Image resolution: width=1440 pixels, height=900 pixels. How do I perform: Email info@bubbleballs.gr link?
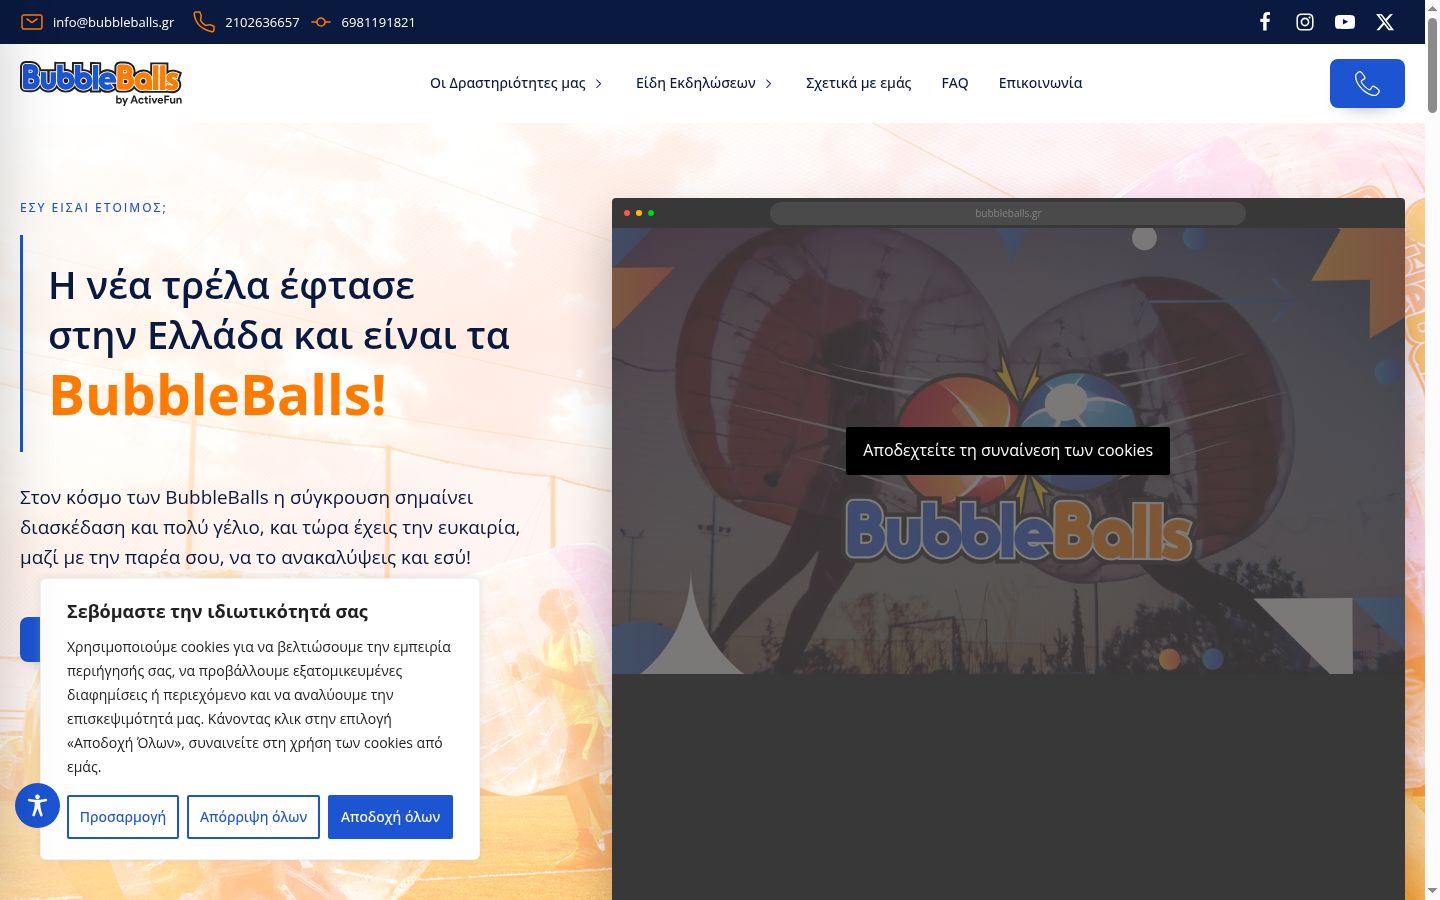(x=113, y=22)
